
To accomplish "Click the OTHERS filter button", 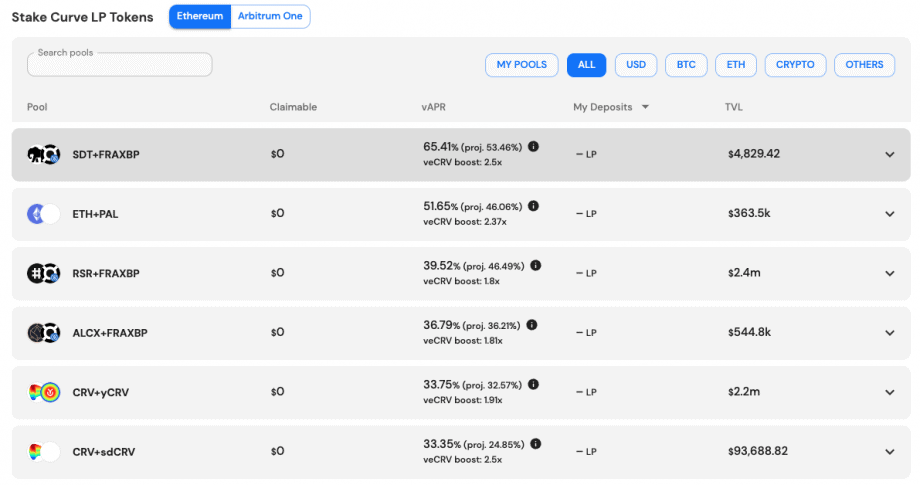I will tap(864, 65).
